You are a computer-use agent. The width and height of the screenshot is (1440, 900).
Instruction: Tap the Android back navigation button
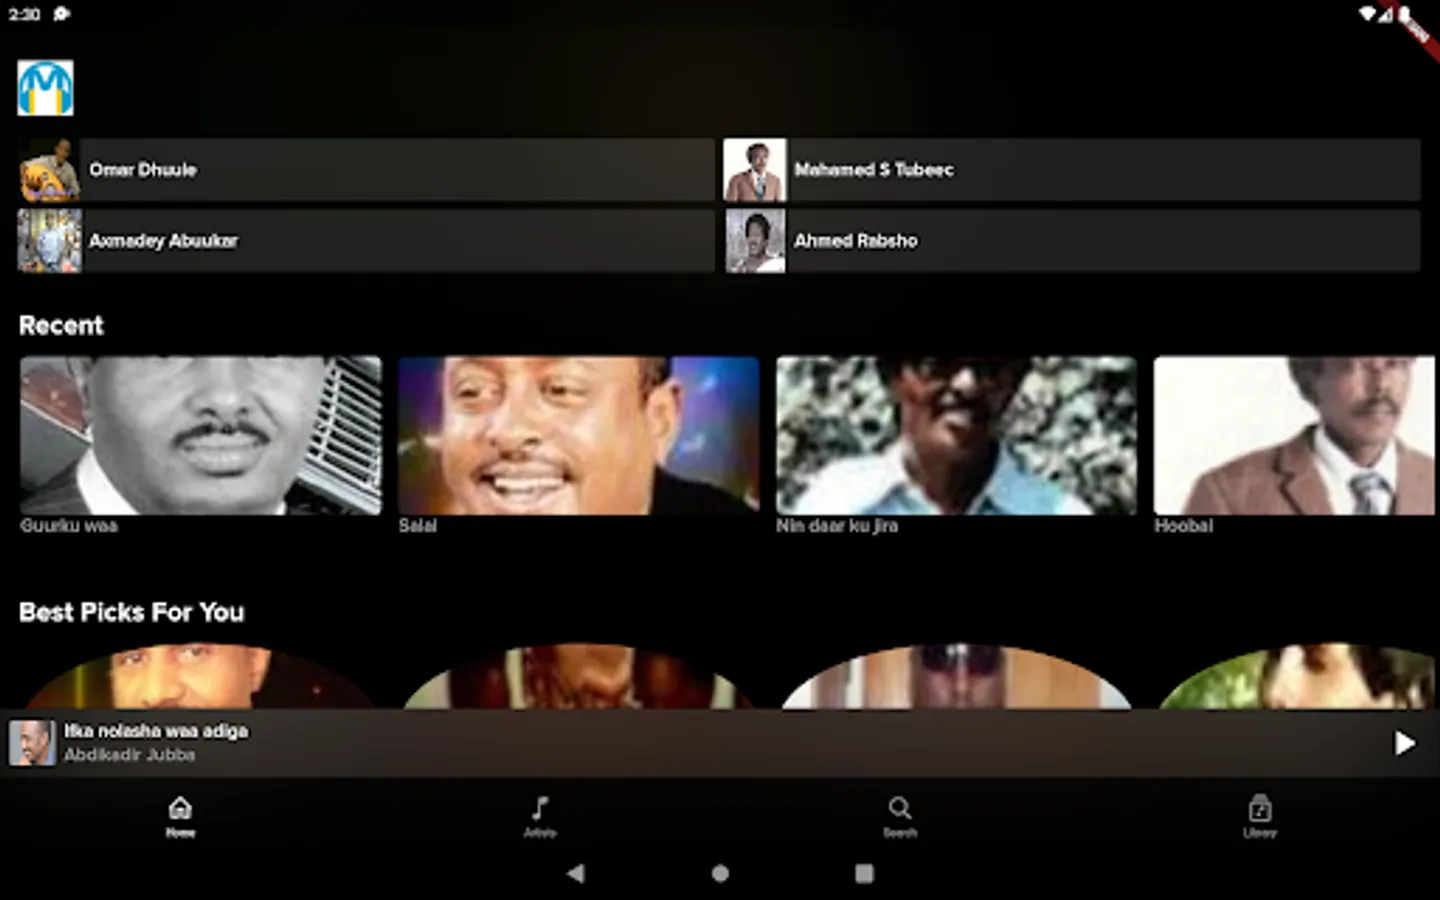pos(576,873)
